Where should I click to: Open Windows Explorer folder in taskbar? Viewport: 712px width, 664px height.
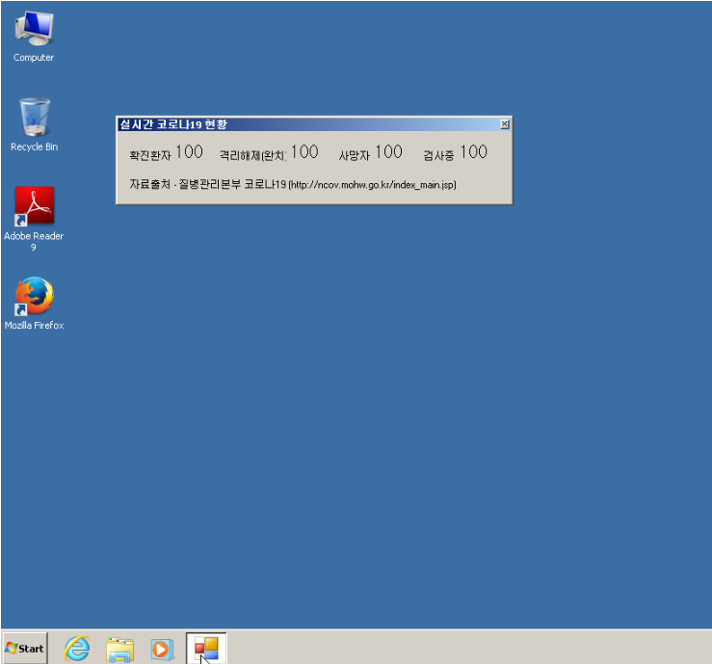pyautogui.click(x=120, y=648)
